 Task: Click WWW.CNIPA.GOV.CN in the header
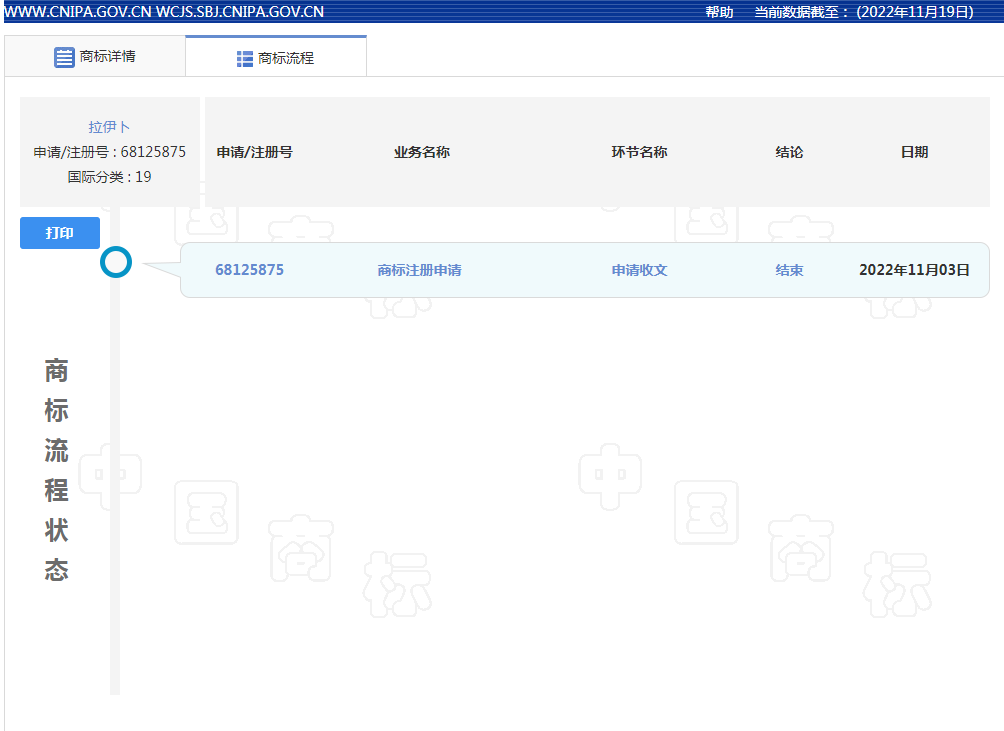tap(78, 12)
